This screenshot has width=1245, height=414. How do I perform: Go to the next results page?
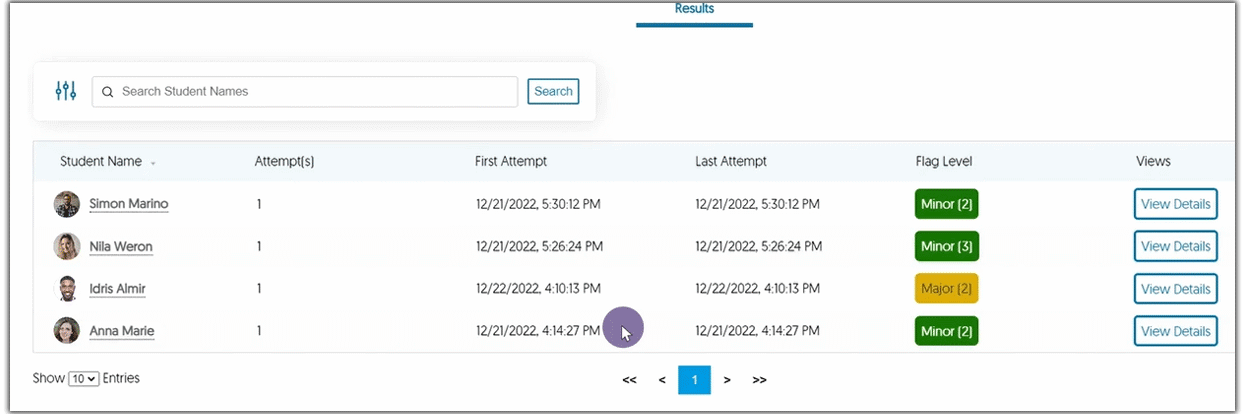pos(727,380)
